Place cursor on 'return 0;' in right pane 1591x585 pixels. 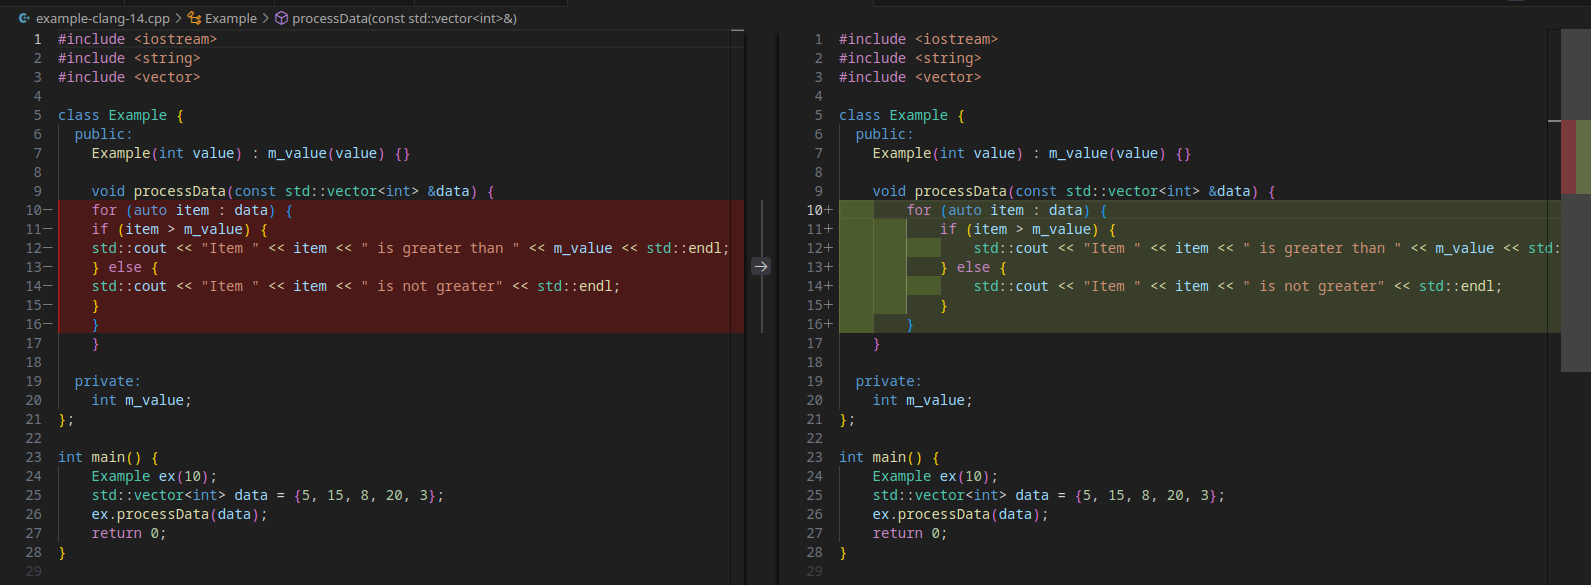point(908,533)
